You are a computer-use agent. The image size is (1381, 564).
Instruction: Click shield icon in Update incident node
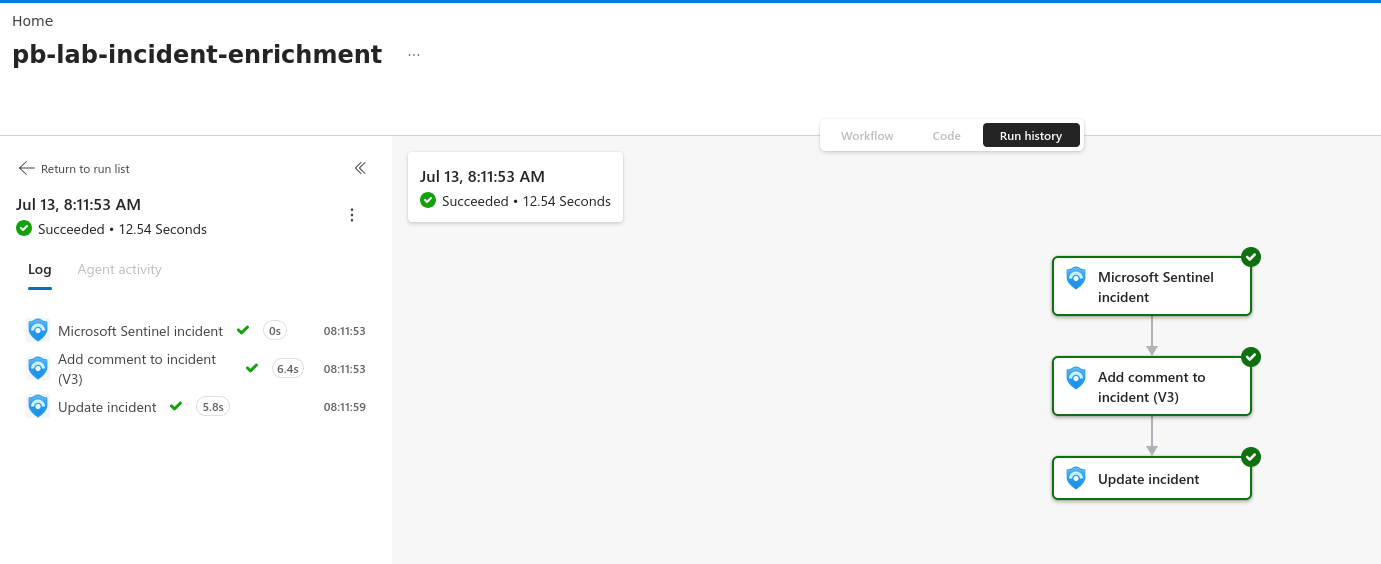[1076, 478]
